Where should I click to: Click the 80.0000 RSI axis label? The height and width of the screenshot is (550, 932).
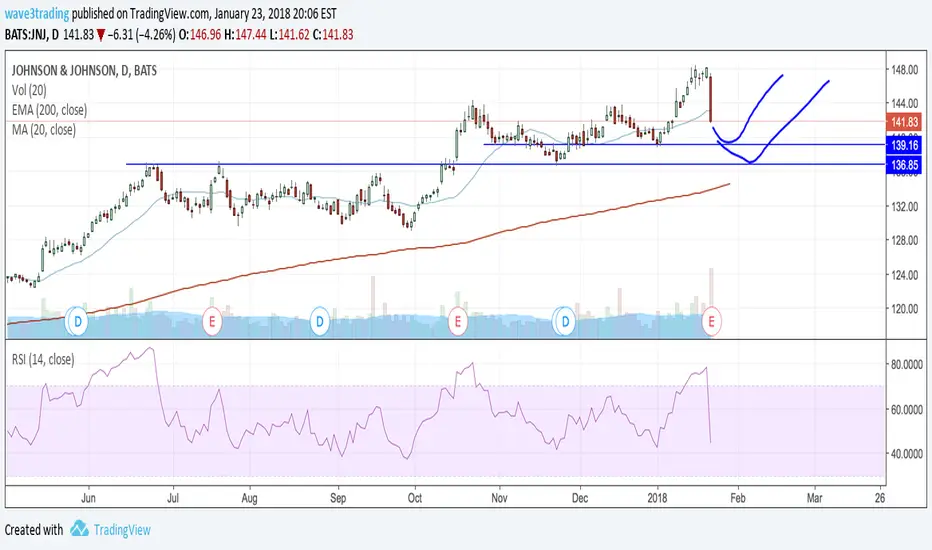pos(907,364)
